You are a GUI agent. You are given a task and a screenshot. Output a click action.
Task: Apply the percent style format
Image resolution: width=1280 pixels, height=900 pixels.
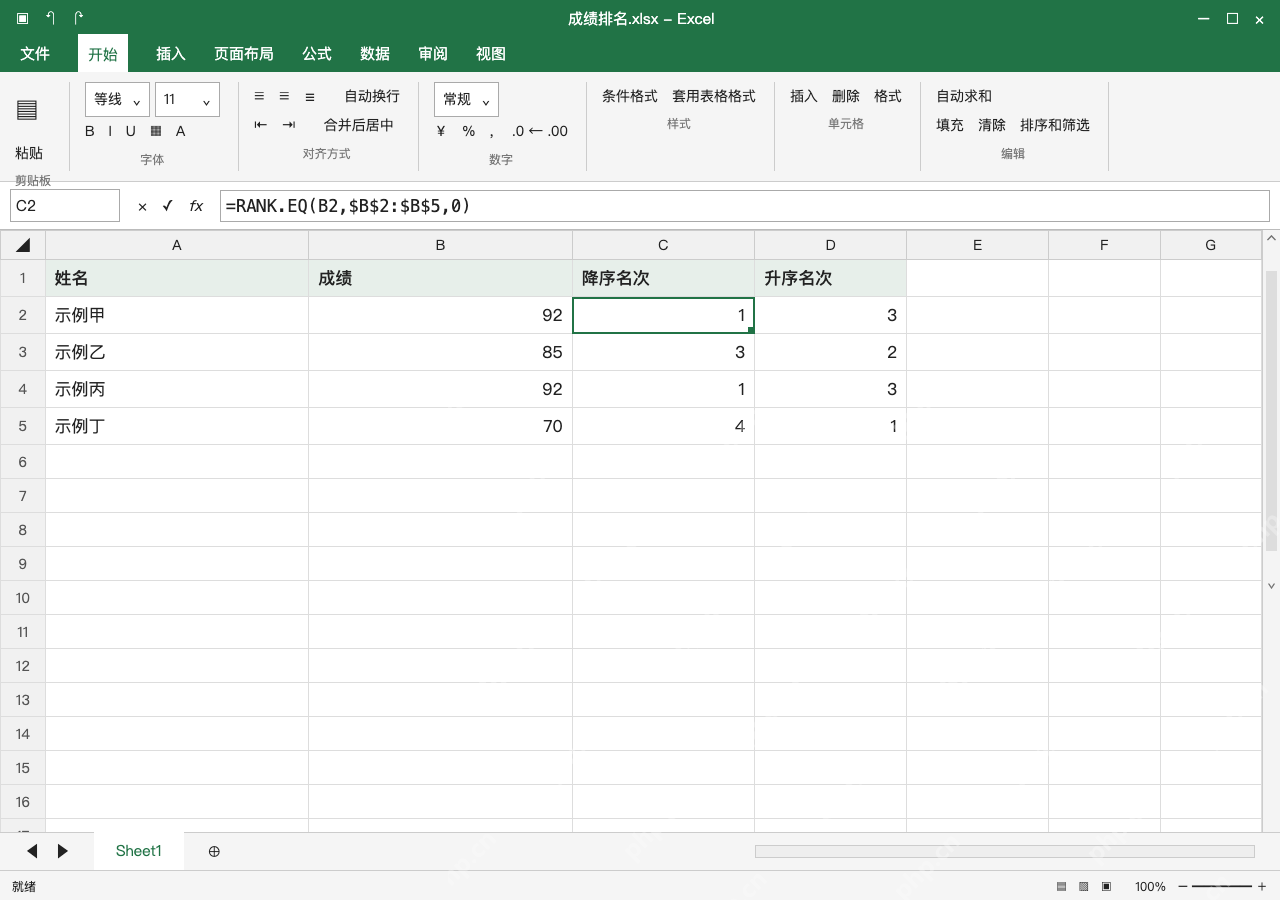coord(468,131)
